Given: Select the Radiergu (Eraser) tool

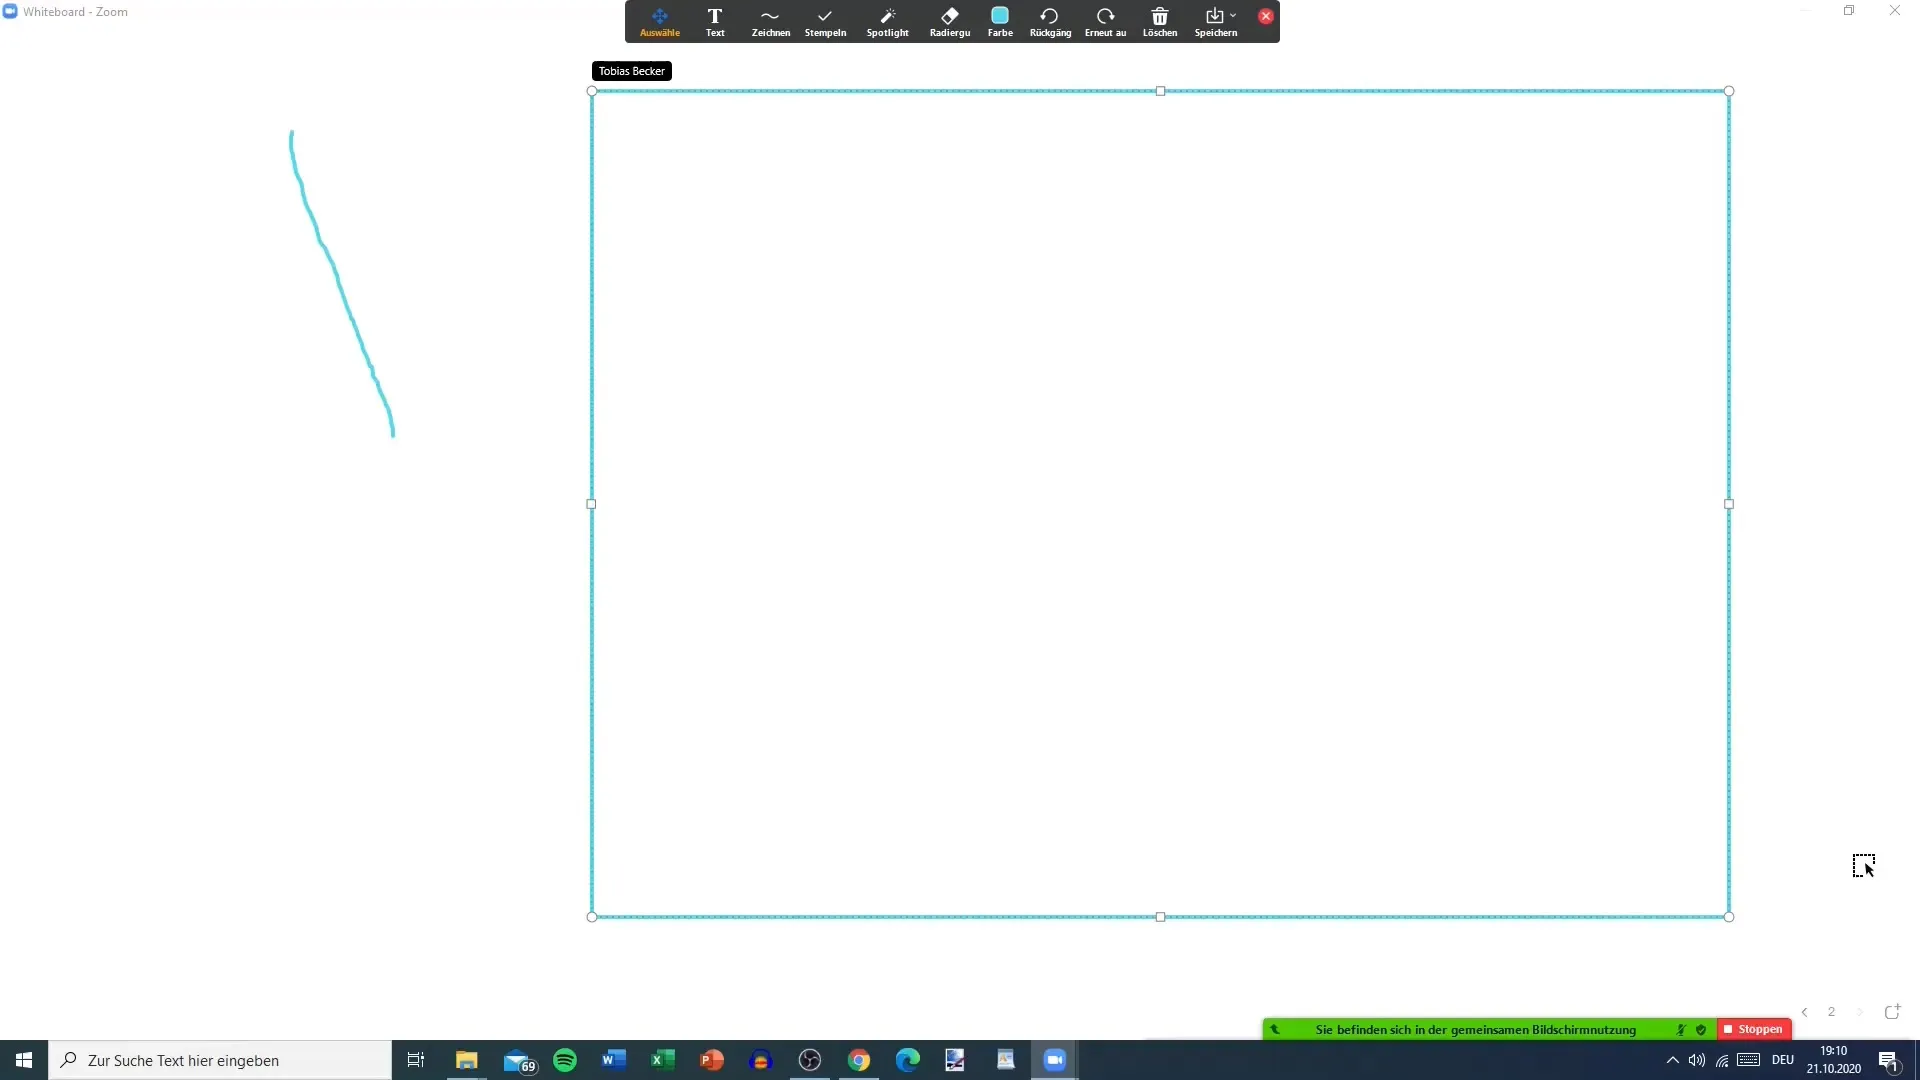Looking at the screenshot, I should [x=947, y=21].
